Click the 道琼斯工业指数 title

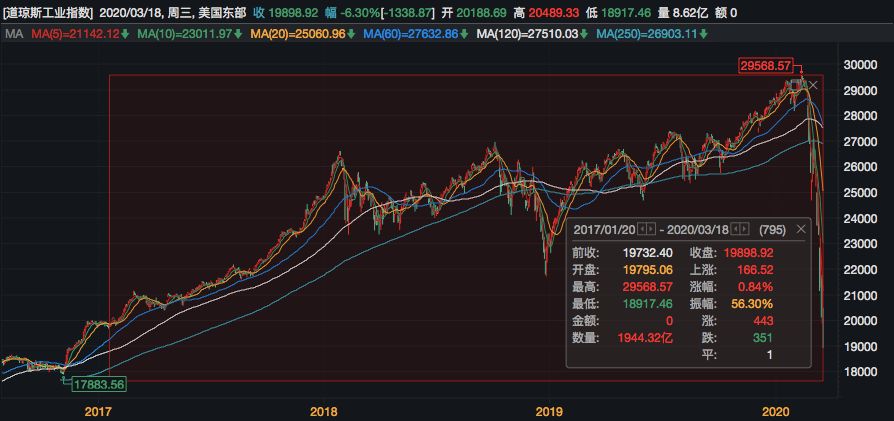(47, 12)
